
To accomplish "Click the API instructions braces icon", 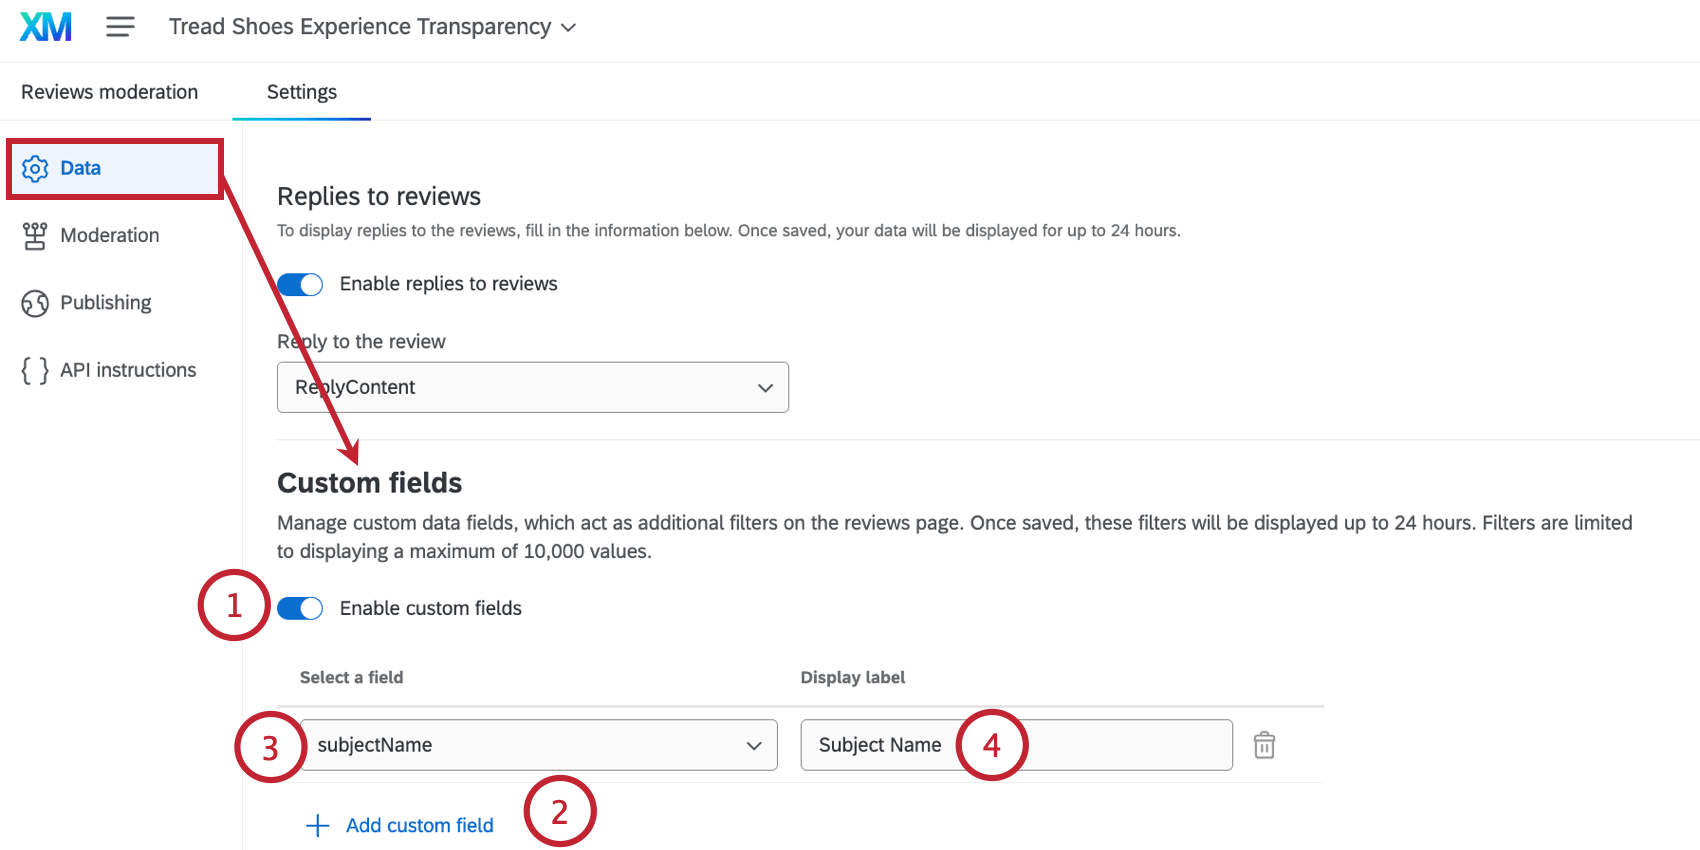I will 35,370.
